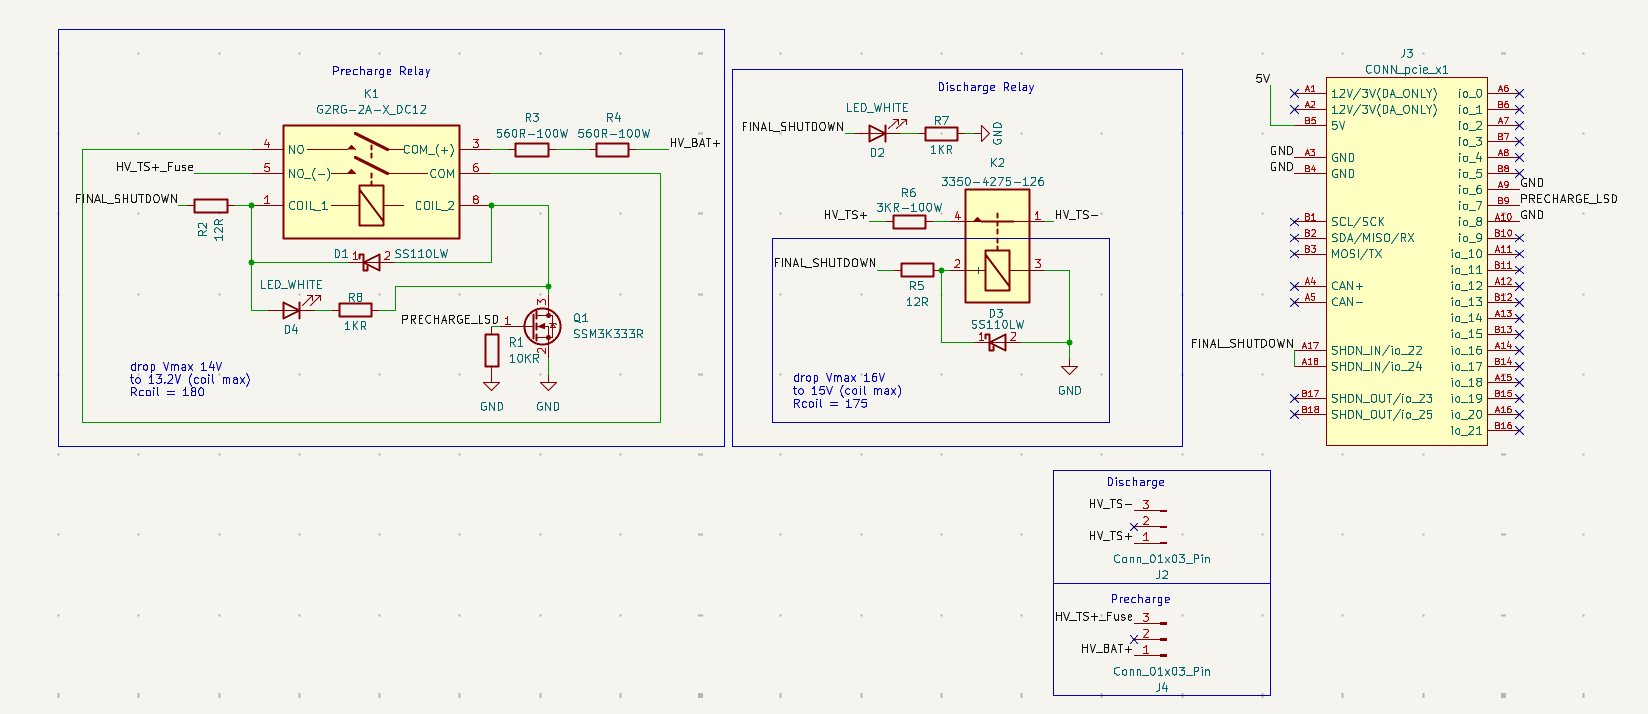Screen dimensions: 1648x714
Task: Select diode D1 symbol
Action: coord(371,262)
